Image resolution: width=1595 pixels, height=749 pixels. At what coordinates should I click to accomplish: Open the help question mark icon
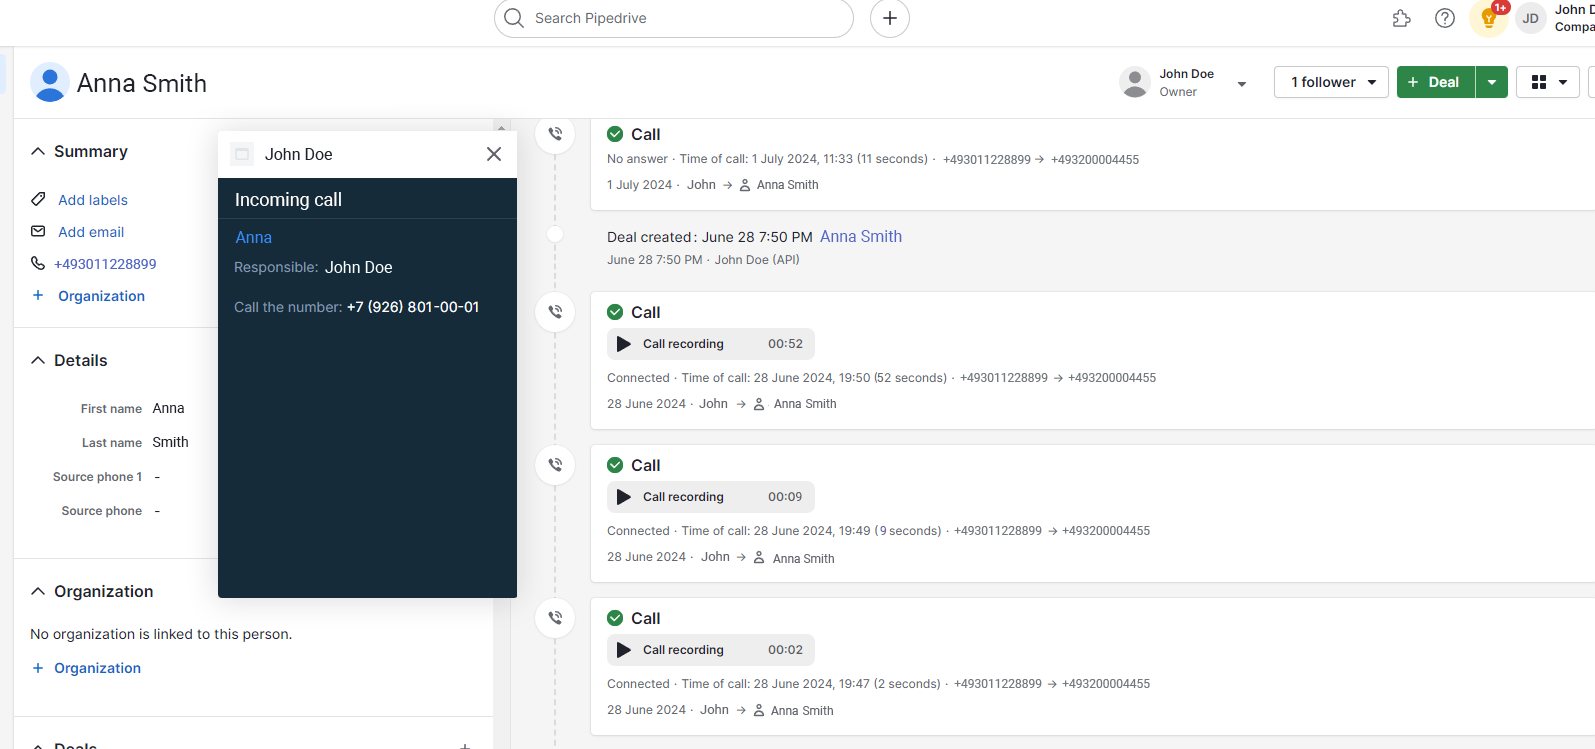pos(1444,18)
